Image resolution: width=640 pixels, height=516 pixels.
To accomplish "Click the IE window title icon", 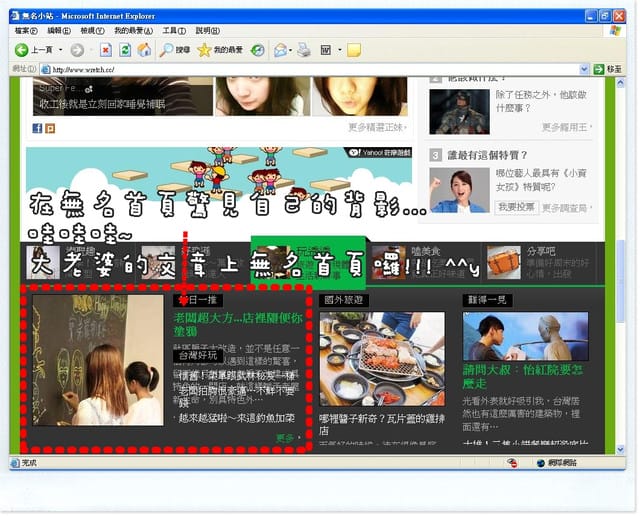I will click(16, 16).
